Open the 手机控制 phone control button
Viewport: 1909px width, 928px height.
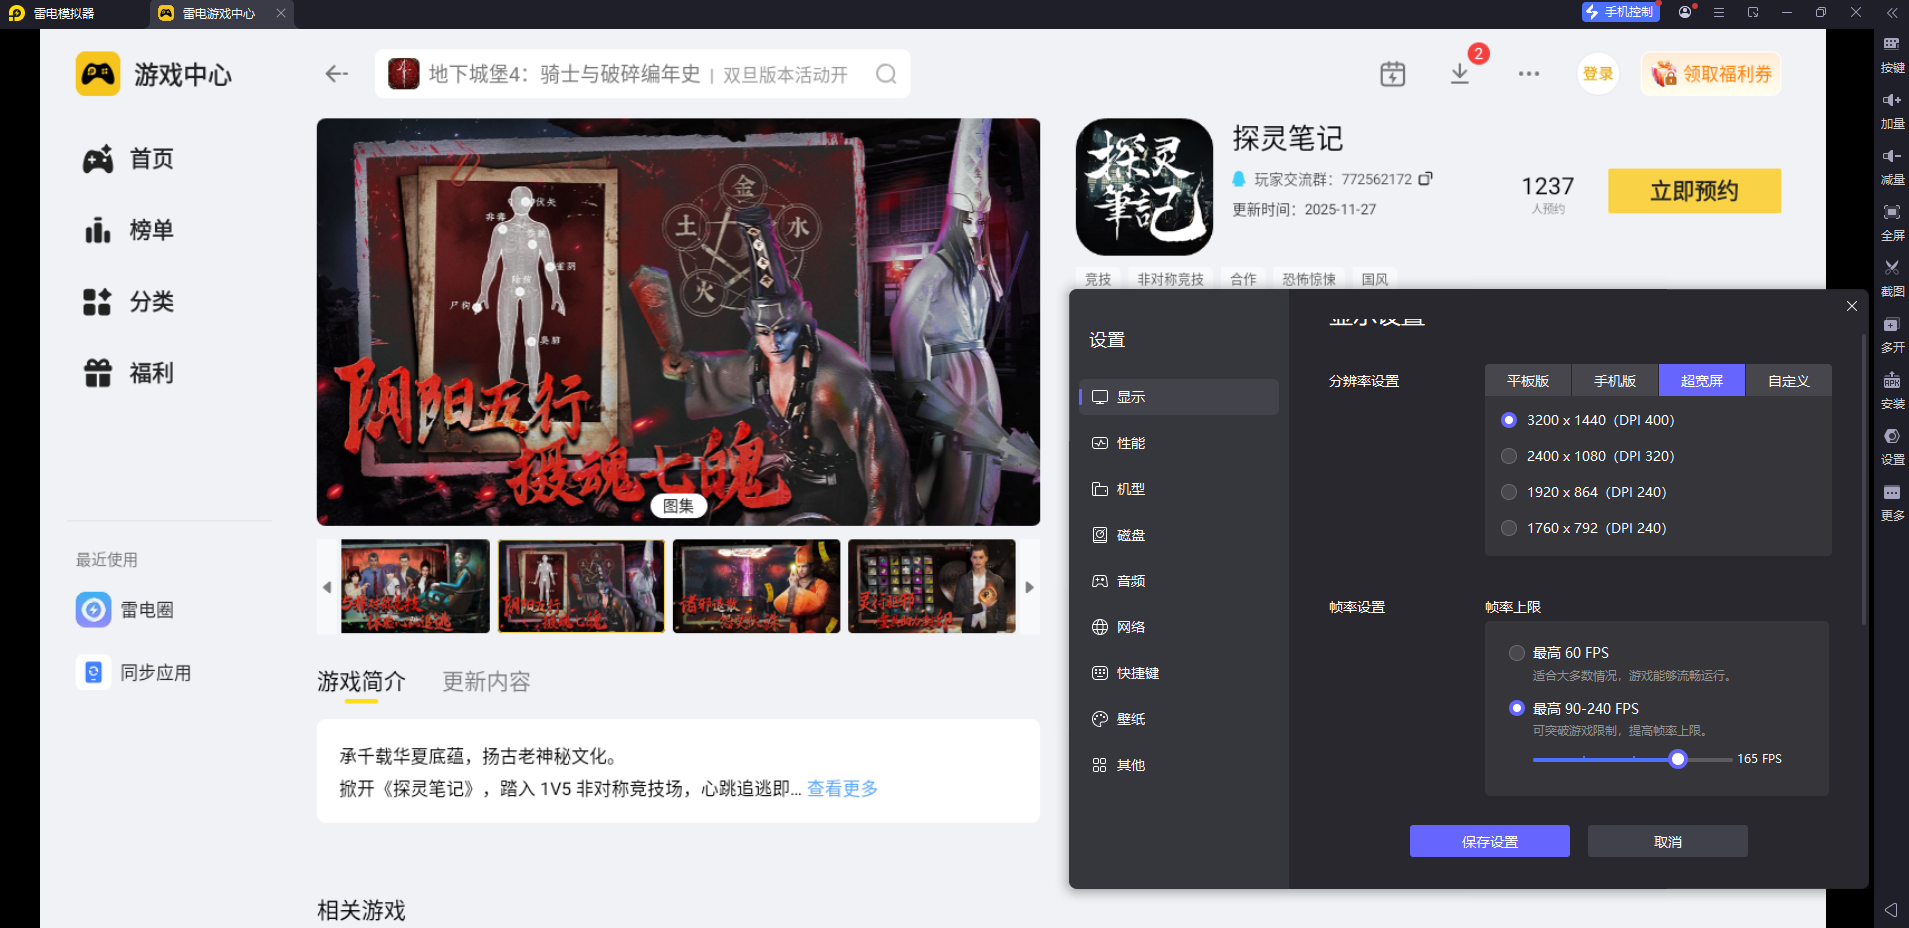point(1620,12)
